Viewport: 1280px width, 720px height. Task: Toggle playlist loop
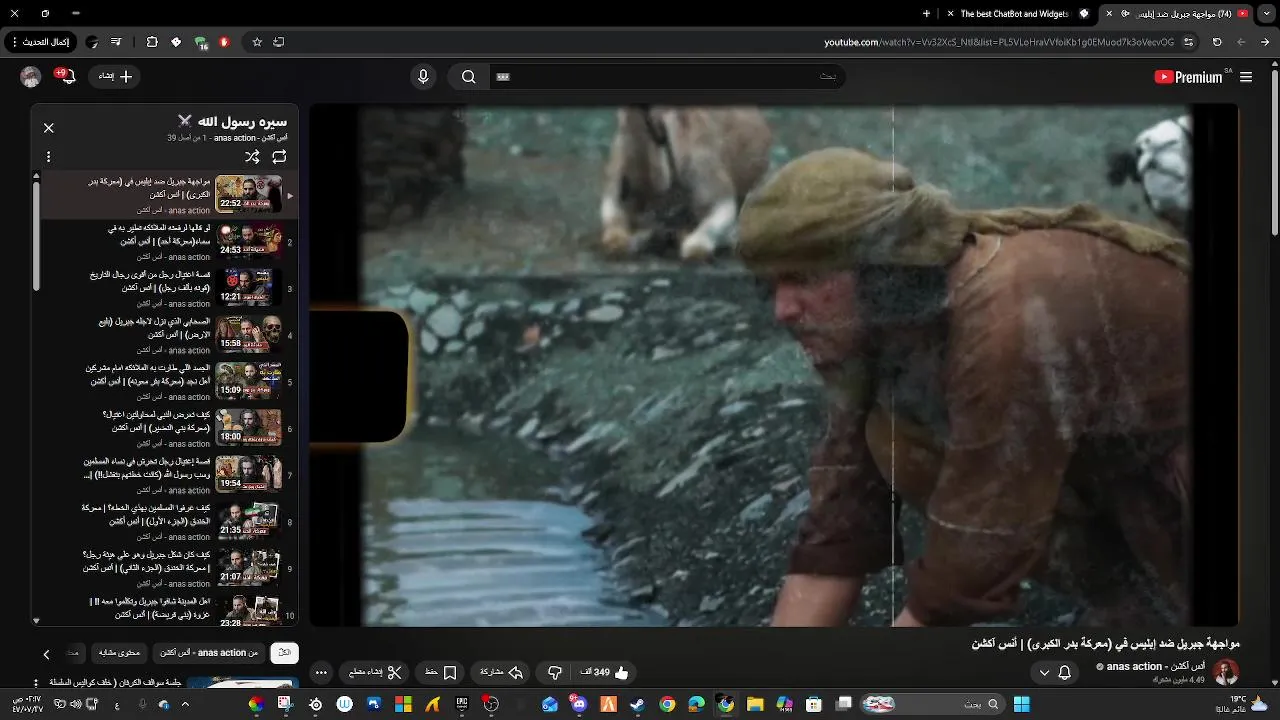(279, 157)
